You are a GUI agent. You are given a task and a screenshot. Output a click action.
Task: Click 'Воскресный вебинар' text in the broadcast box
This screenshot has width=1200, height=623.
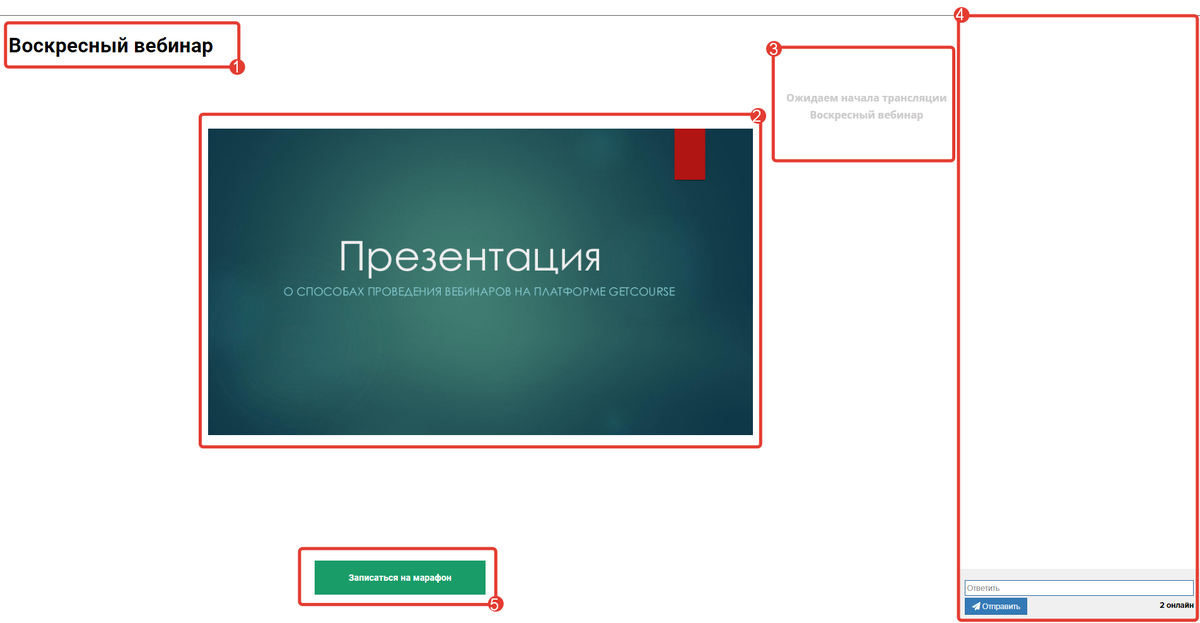point(865,115)
